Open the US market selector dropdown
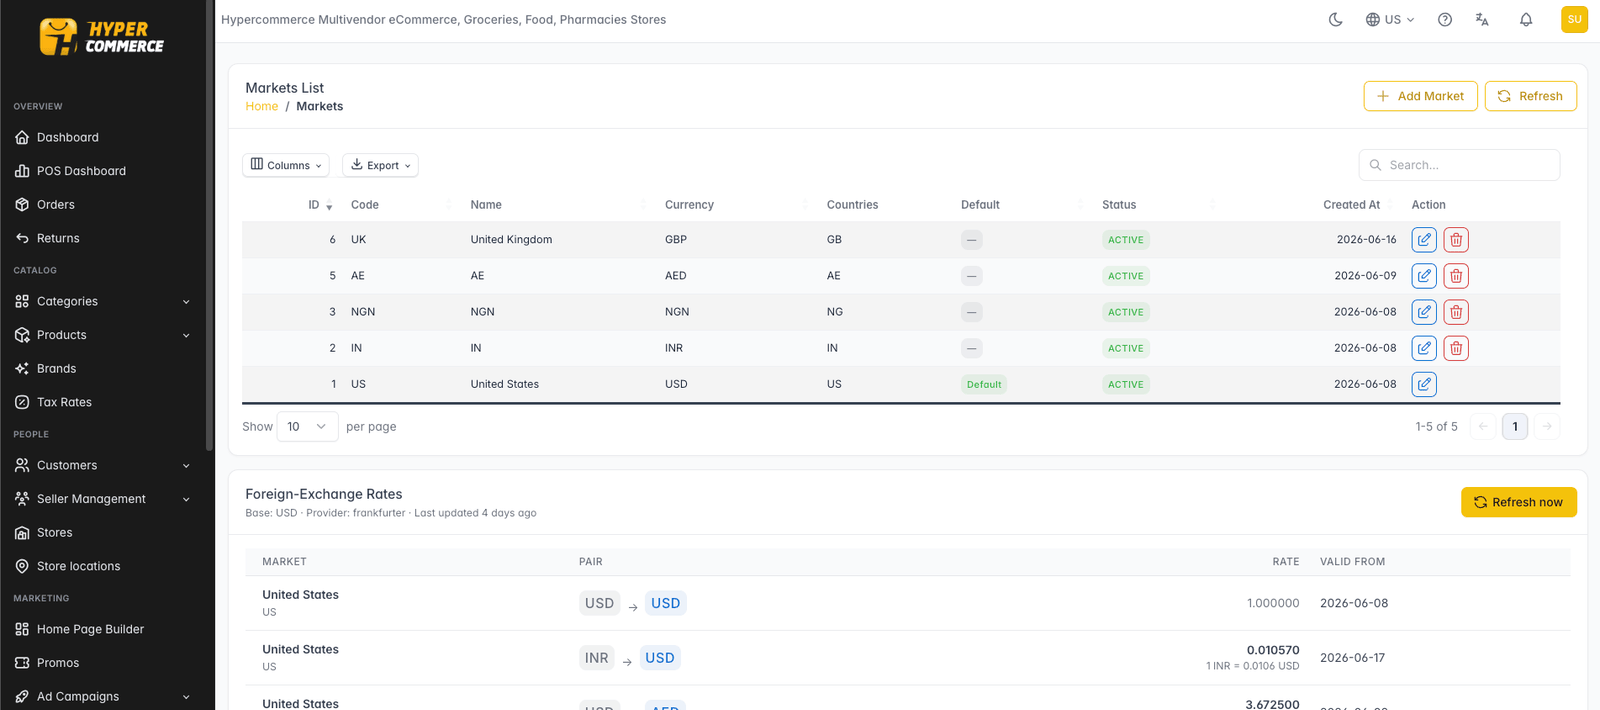1600x710 pixels. (x=1390, y=19)
